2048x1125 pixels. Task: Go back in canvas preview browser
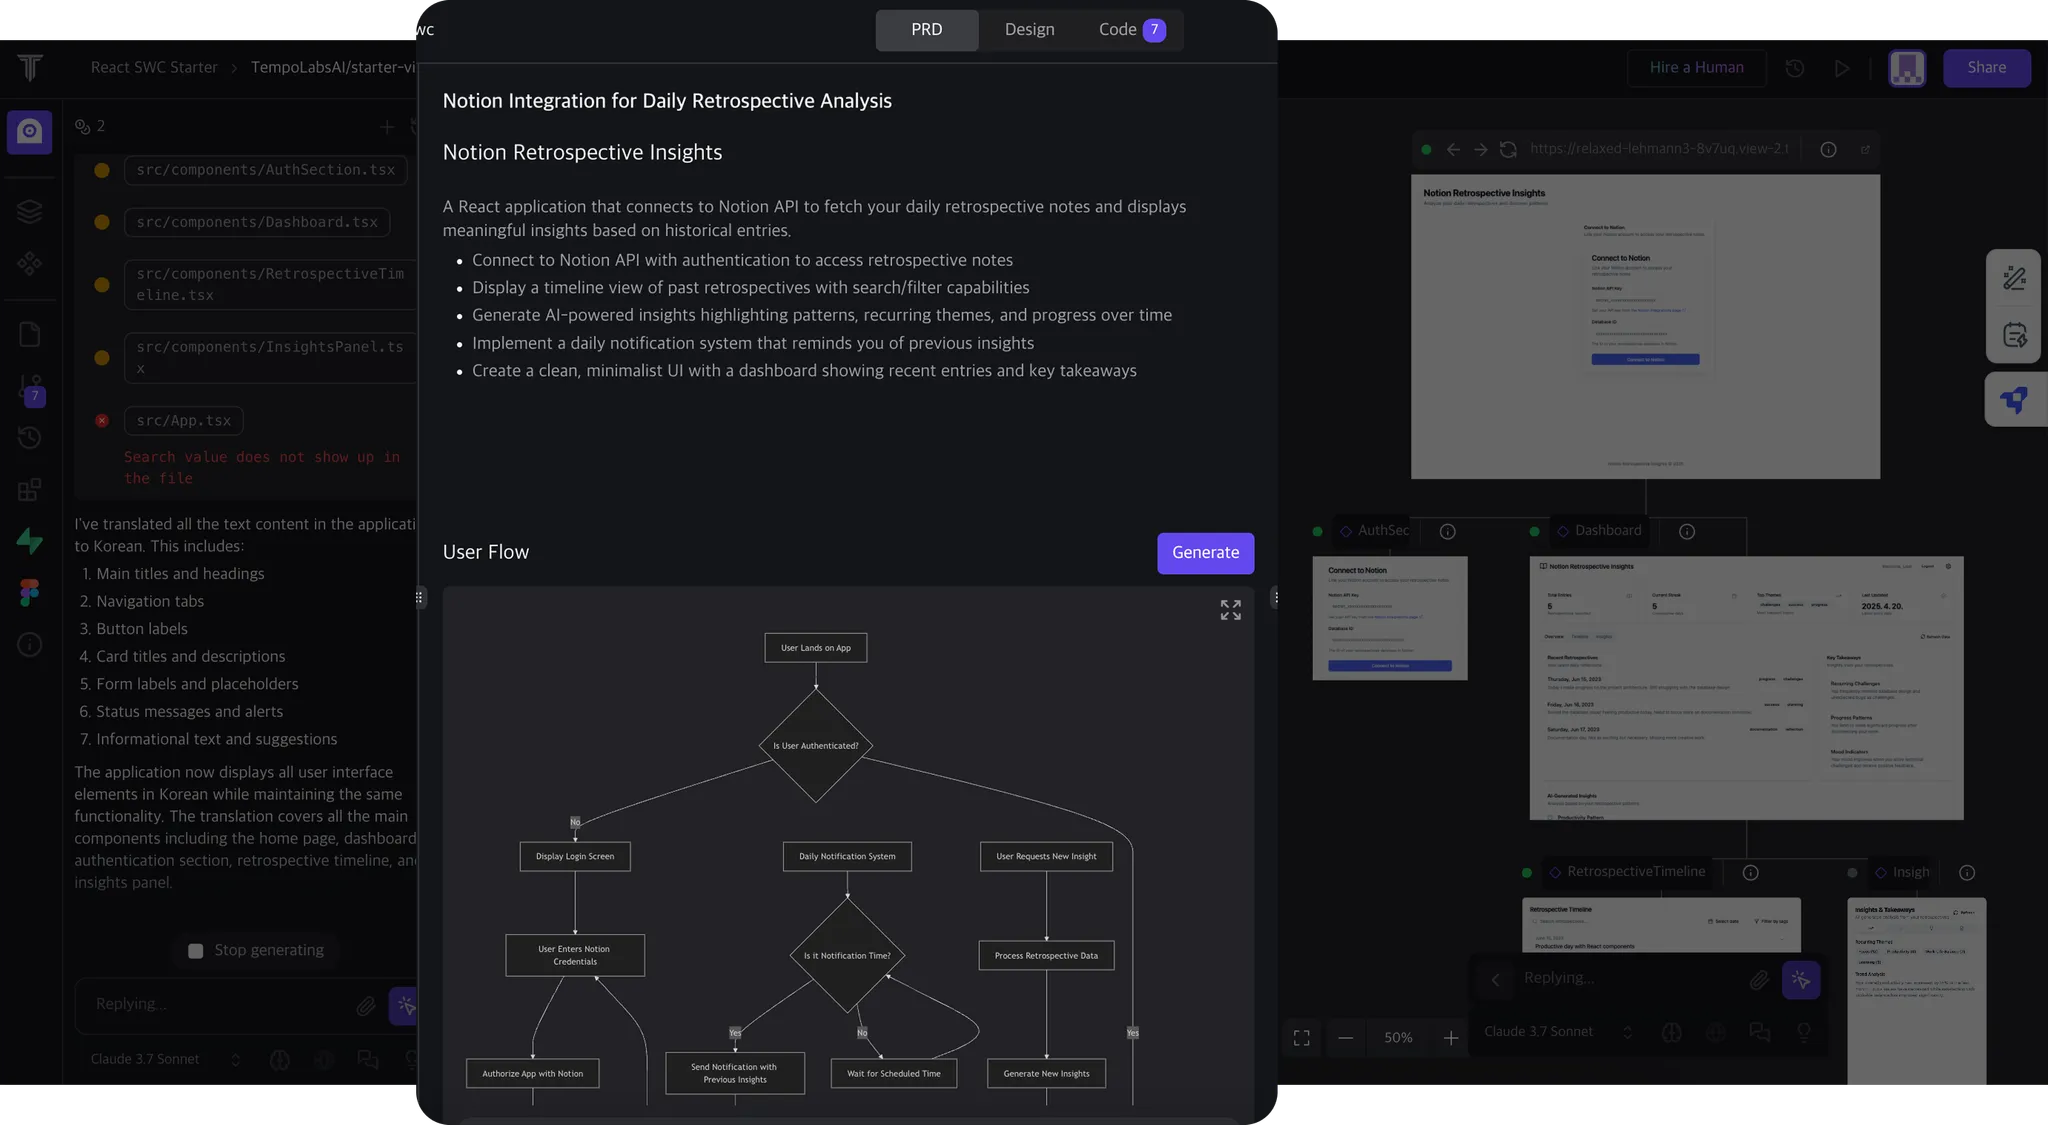1453,150
